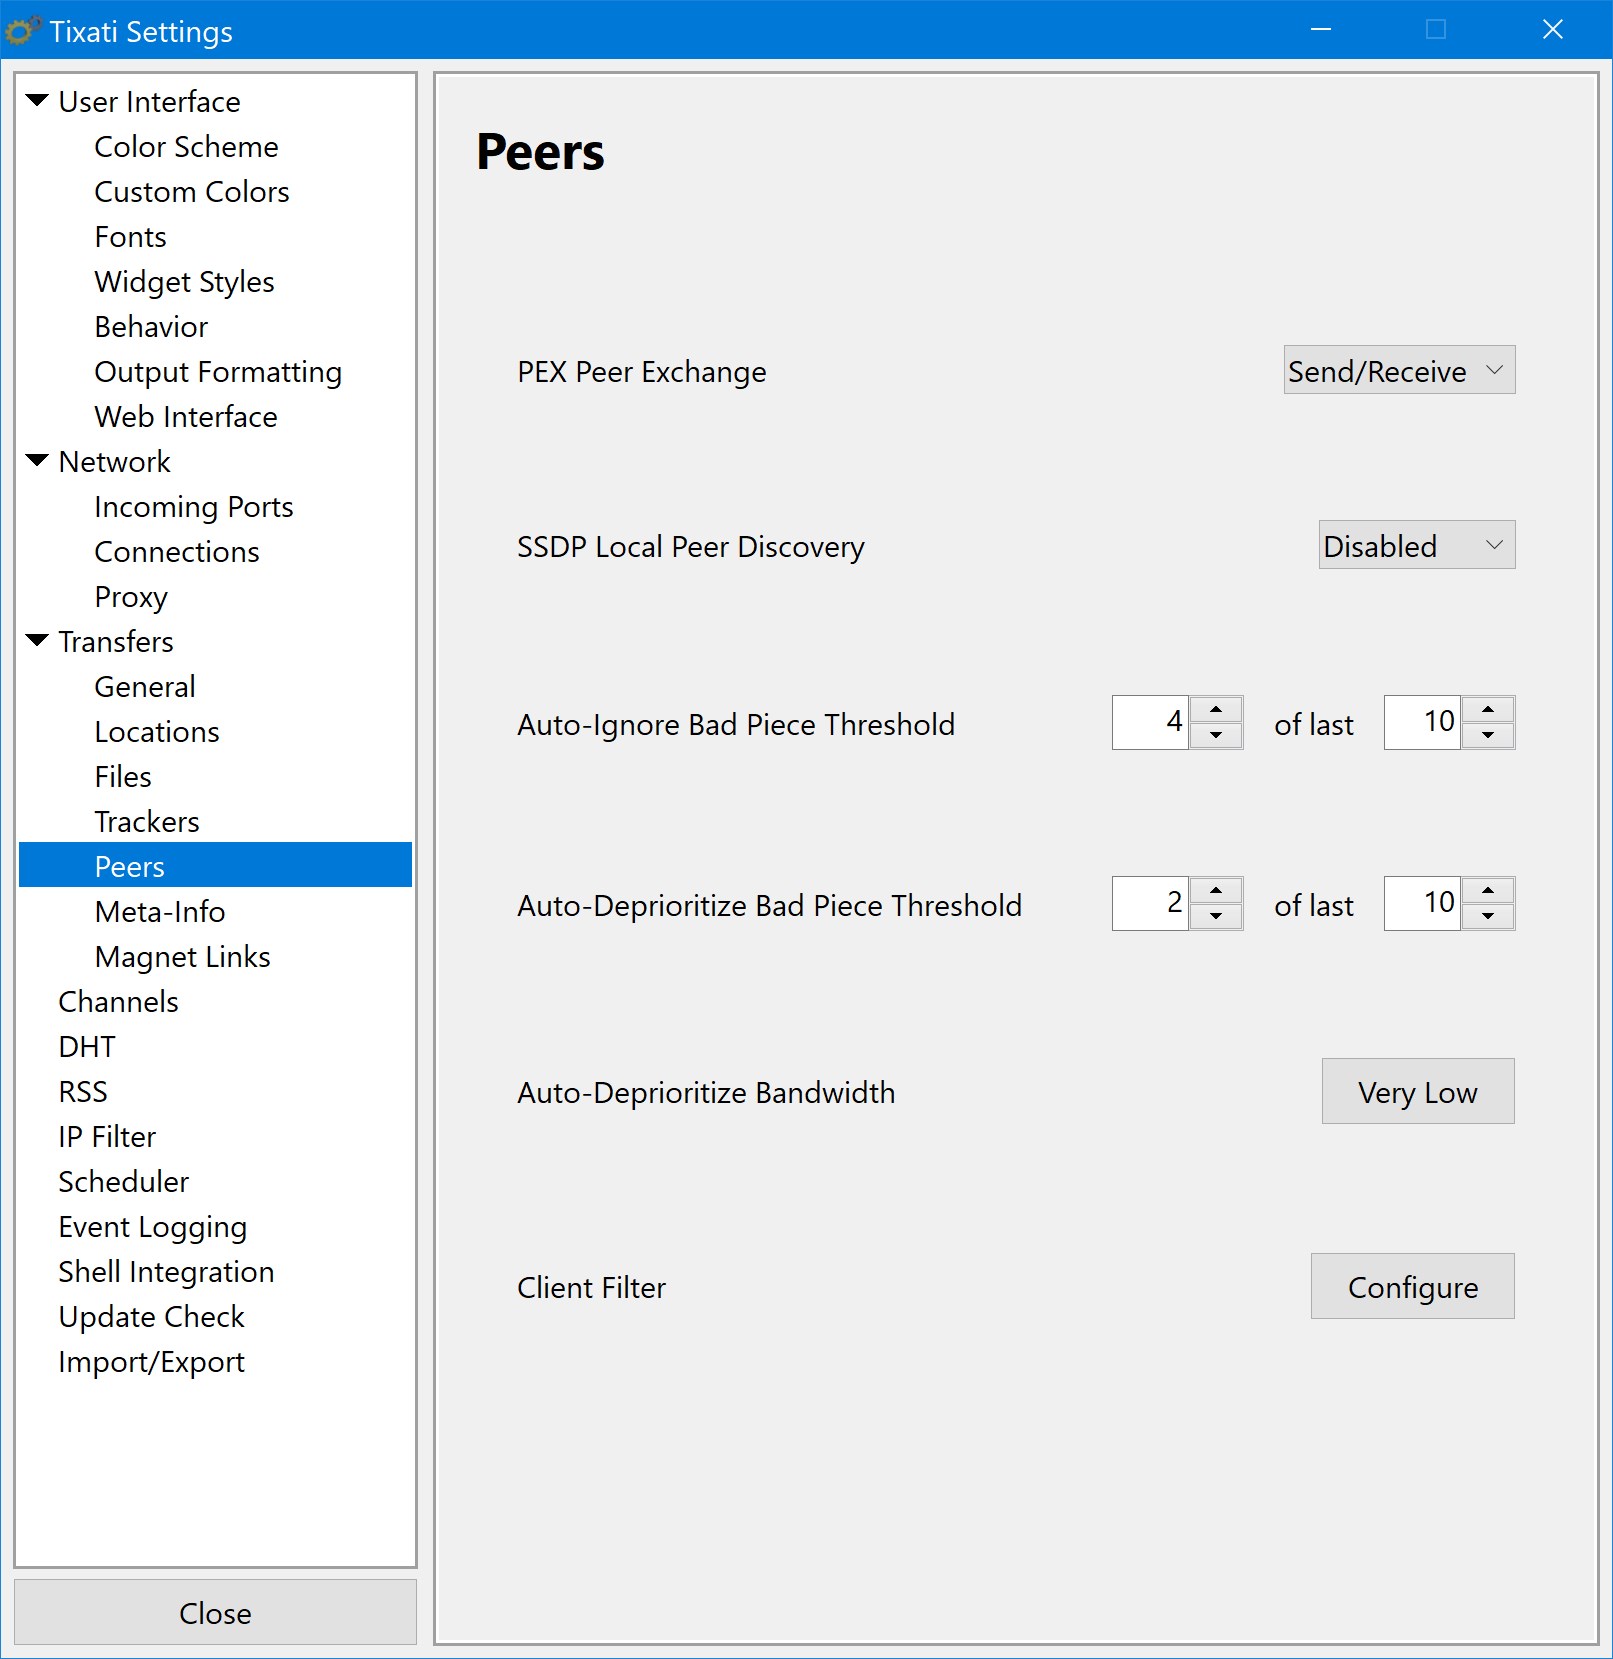Screen dimensions: 1613x1659
Task: Open Web Interface settings
Action: [x=186, y=416]
